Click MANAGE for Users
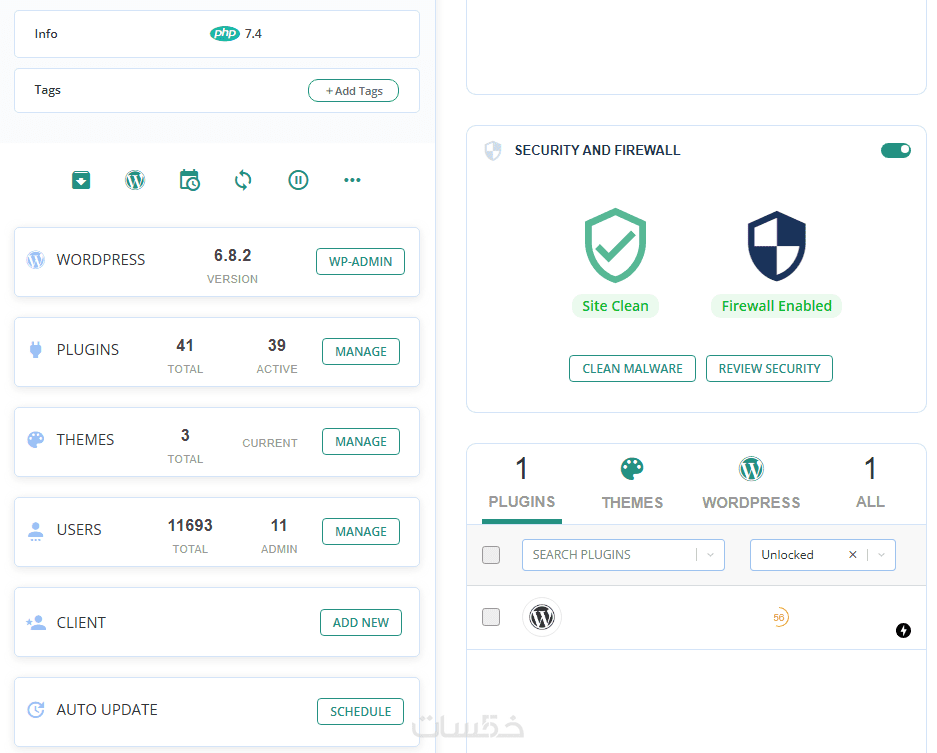 tap(361, 532)
